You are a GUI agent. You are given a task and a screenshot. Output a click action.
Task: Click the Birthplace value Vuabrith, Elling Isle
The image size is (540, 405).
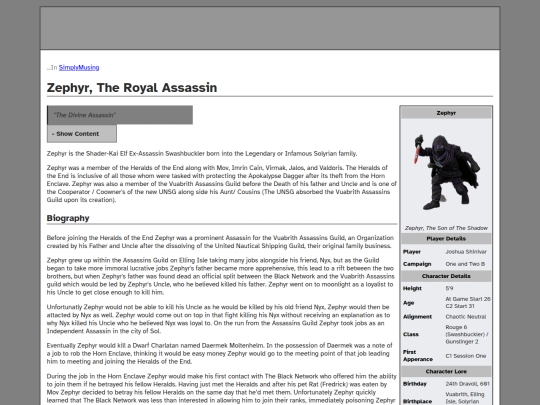(x=465, y=398)
